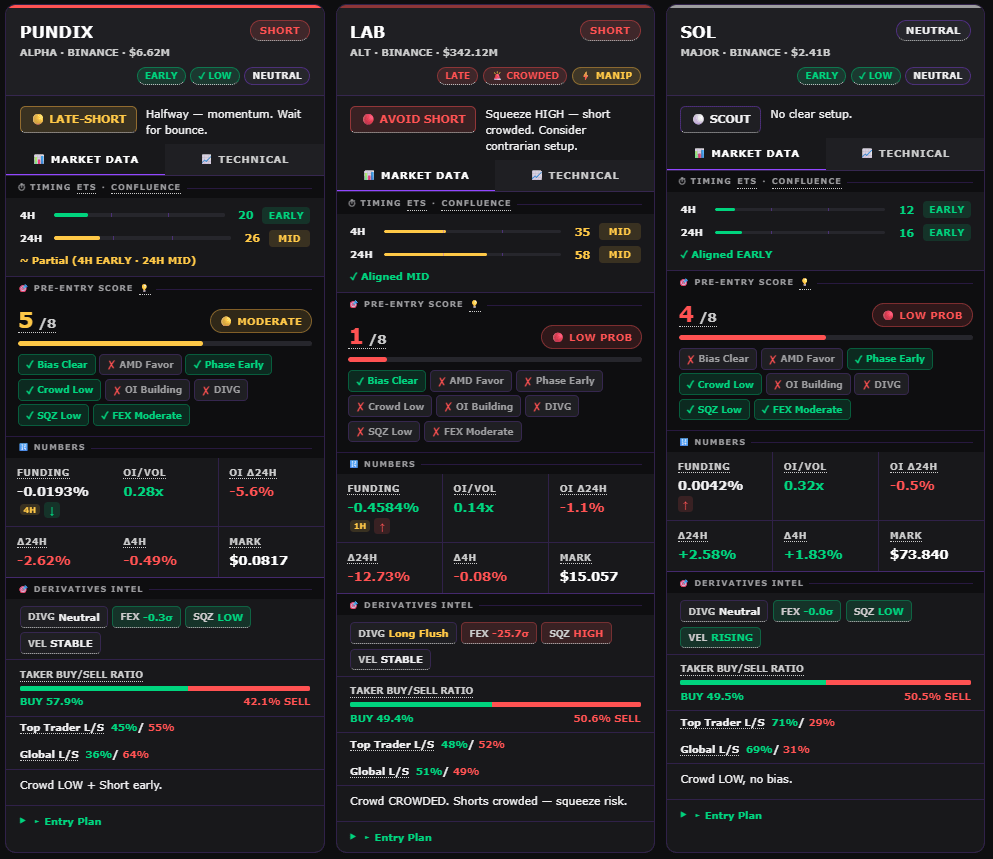The width and height of the screenshot is (993, 859).
Task: Expand Entry Plan on PUNDIX card
Action: click(x=61, y=822)
